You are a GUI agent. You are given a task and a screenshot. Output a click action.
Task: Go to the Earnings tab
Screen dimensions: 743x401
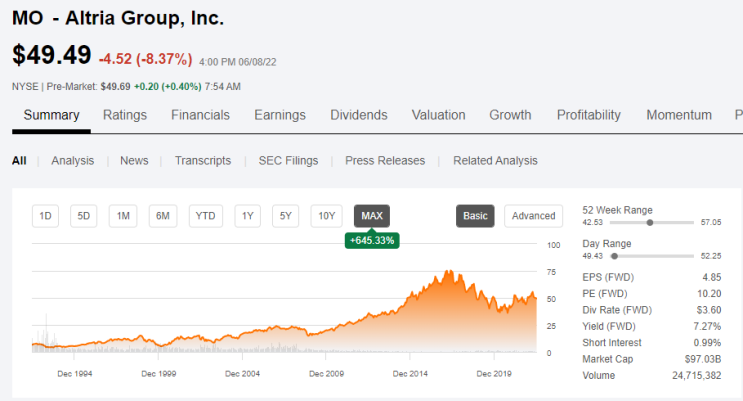tap(280, 115)
